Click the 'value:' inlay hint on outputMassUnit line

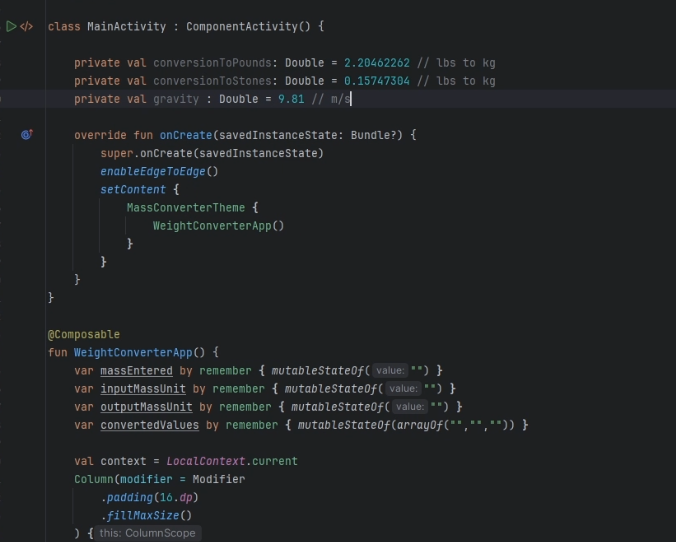click(410, 407)
